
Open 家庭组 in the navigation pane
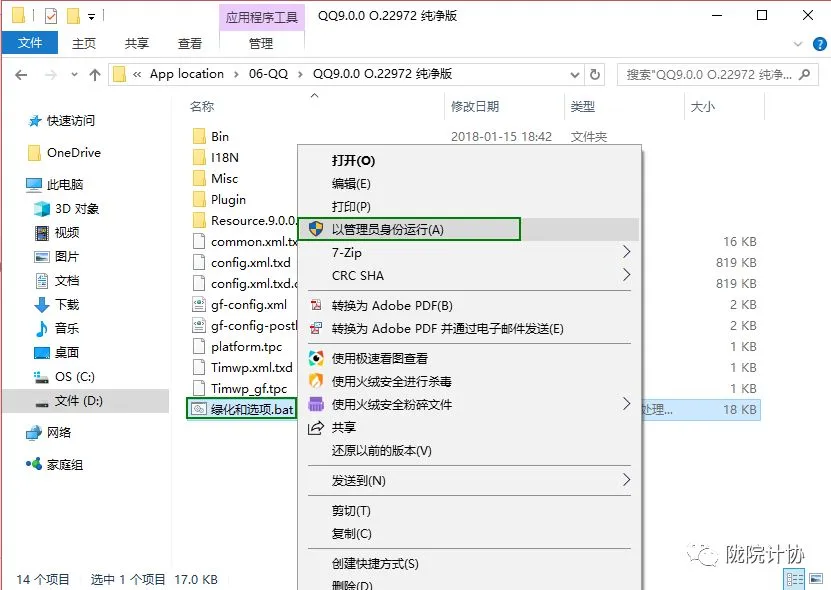[x=65, y=465]
